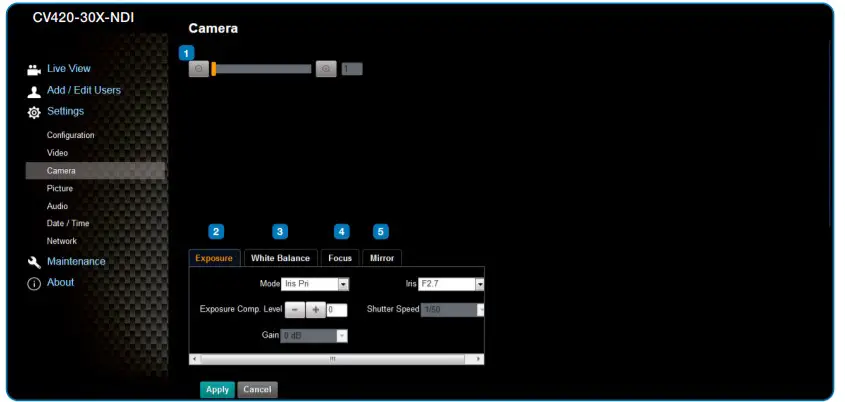The height and width of the screenshot is (402, 845).
Task: Click the zoom slider orange handle
Action: (213, 69)
